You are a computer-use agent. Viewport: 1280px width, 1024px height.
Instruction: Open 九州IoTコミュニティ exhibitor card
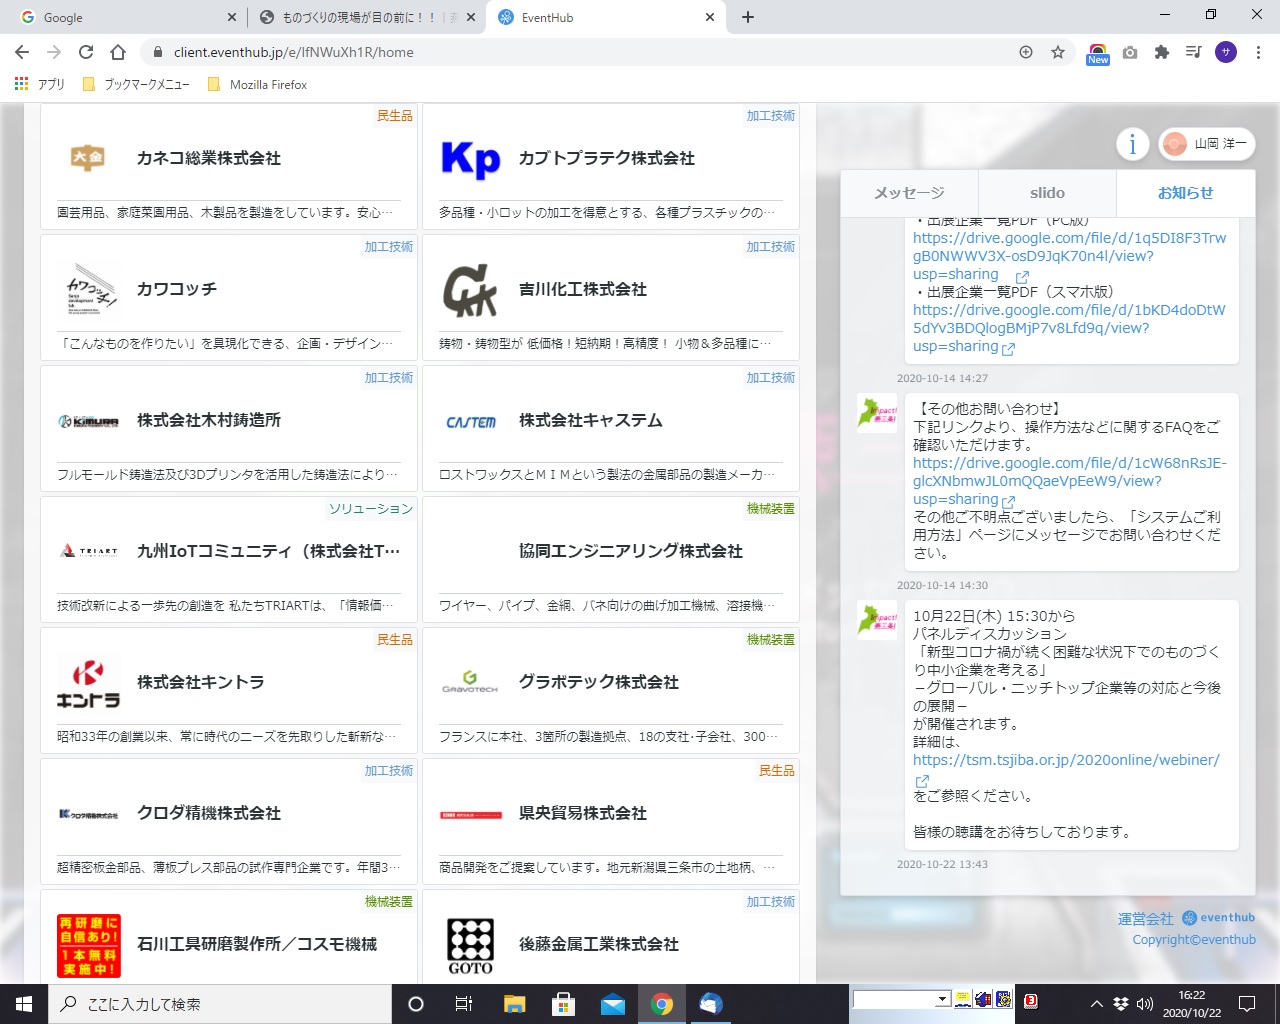(229, 560)
